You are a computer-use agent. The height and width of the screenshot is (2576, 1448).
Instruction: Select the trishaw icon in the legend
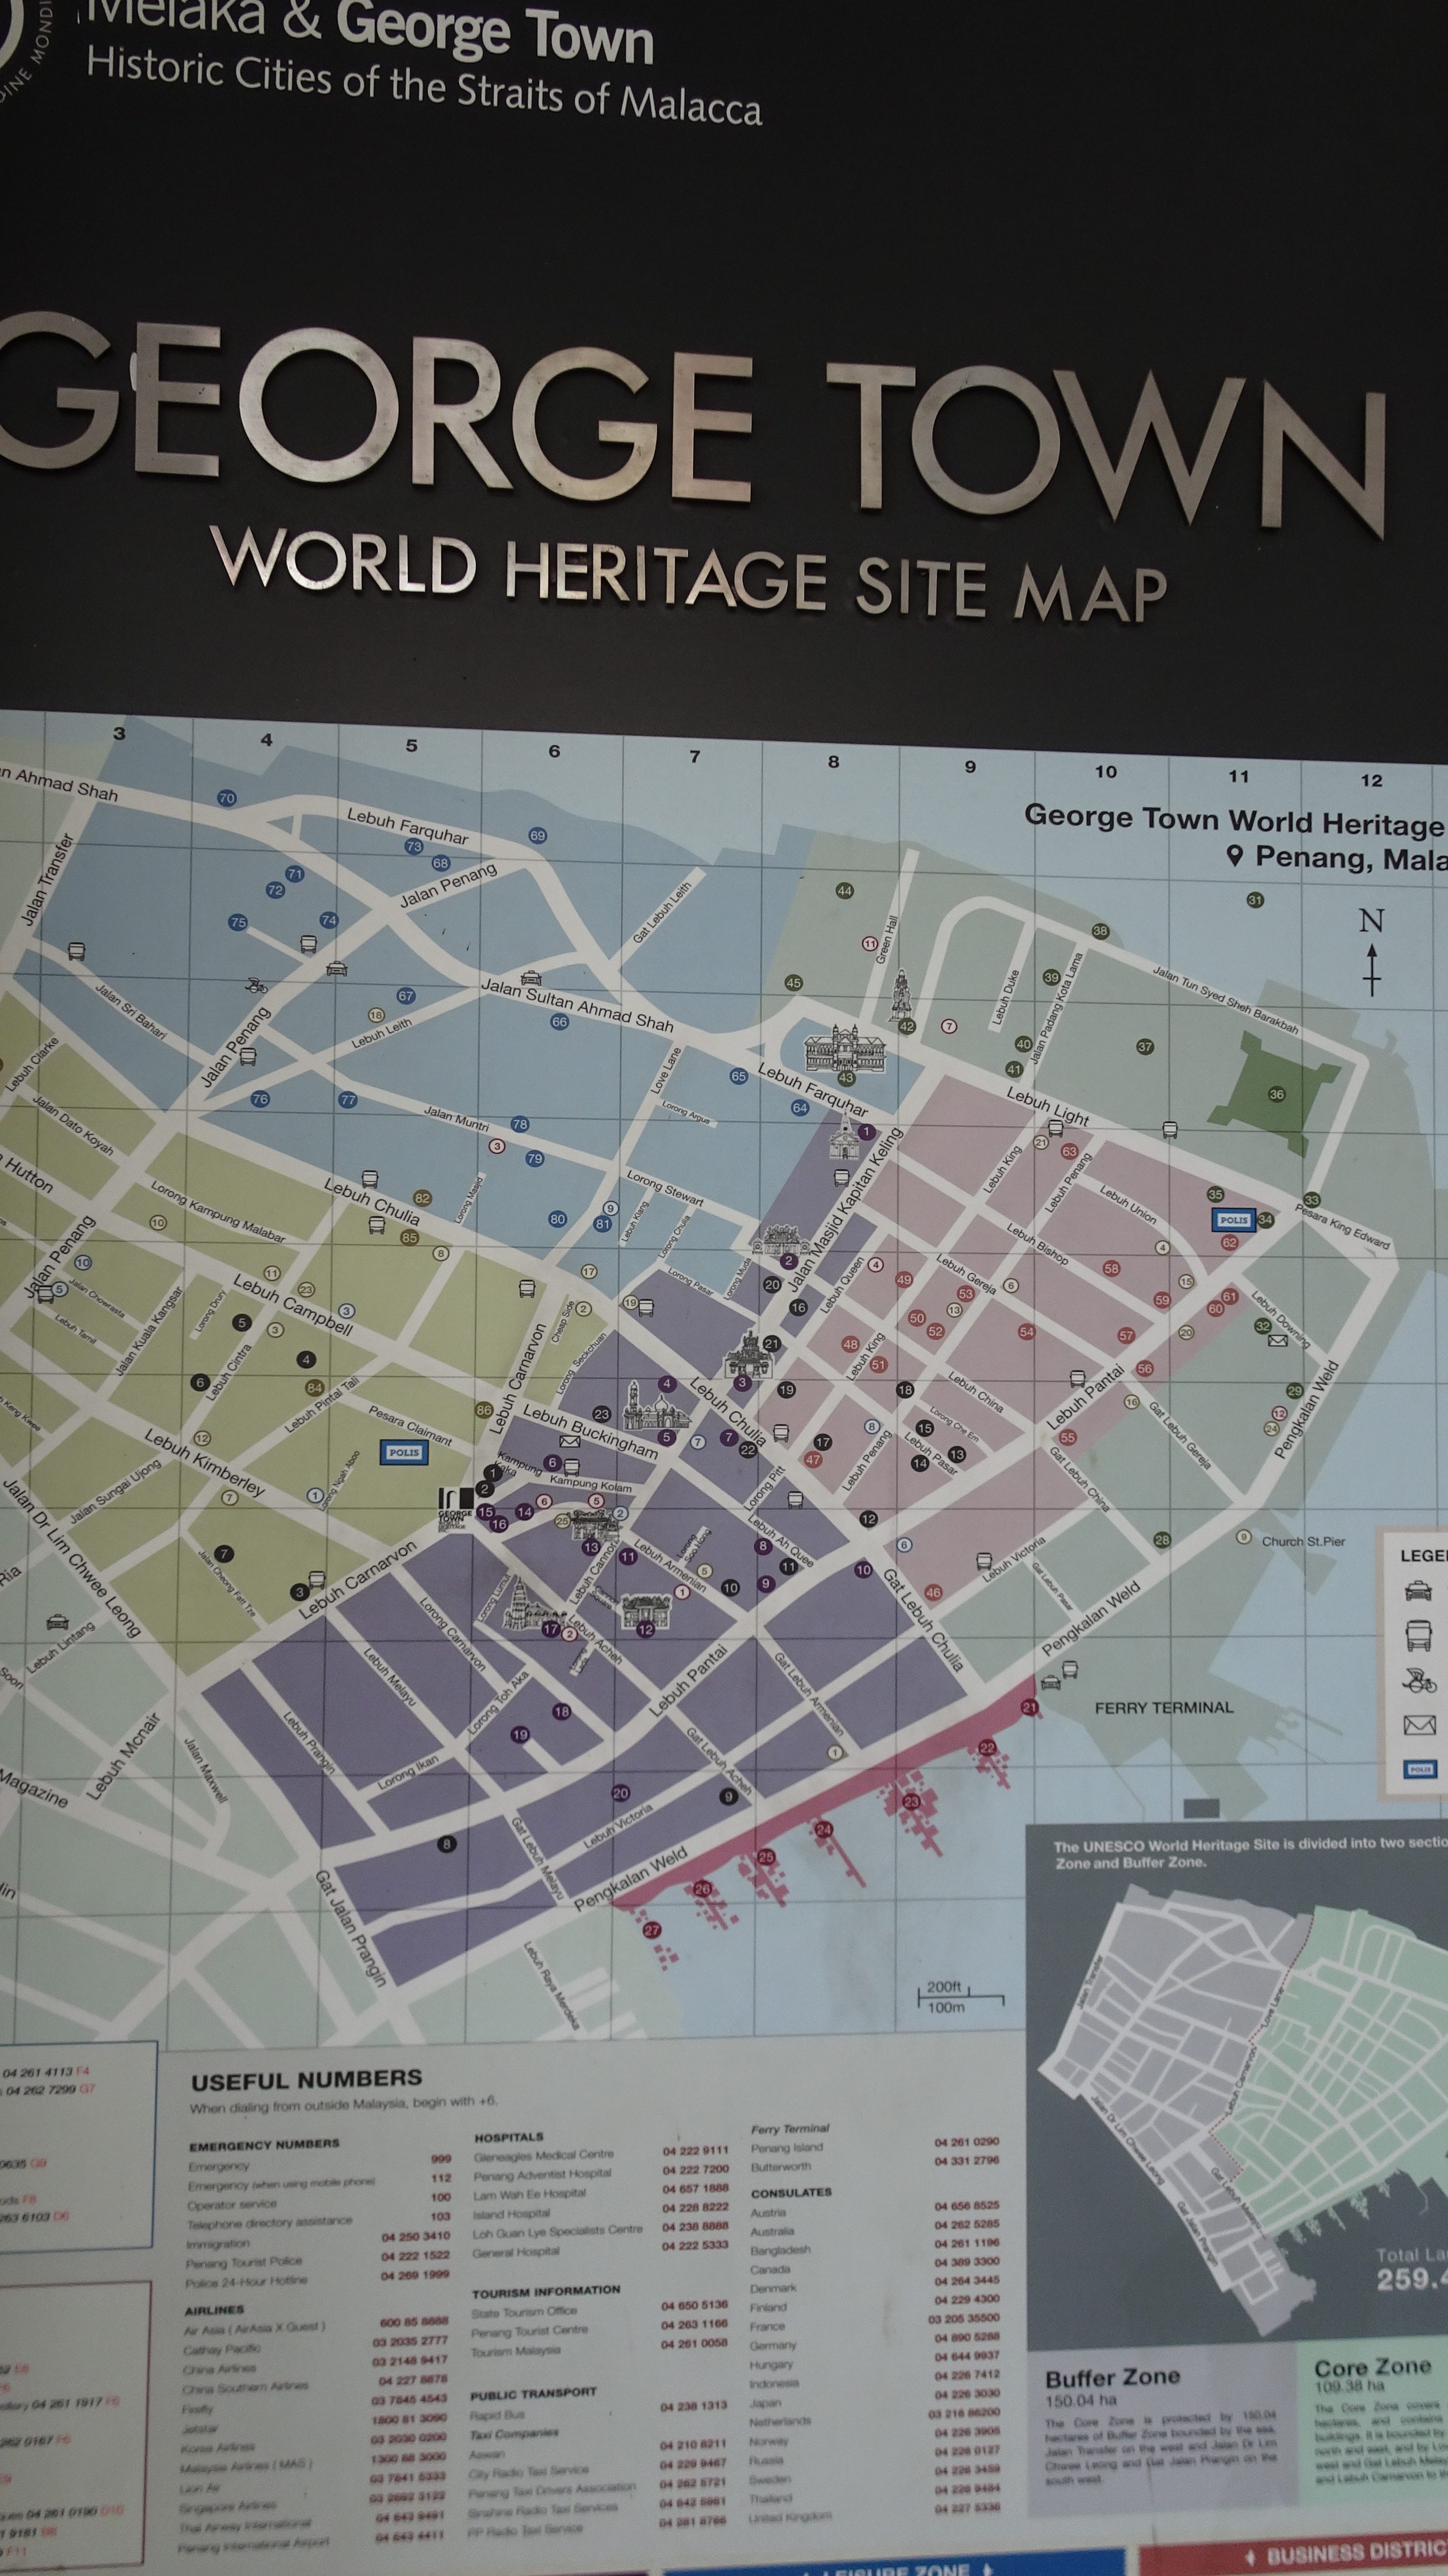[x=1419, y=1680]
